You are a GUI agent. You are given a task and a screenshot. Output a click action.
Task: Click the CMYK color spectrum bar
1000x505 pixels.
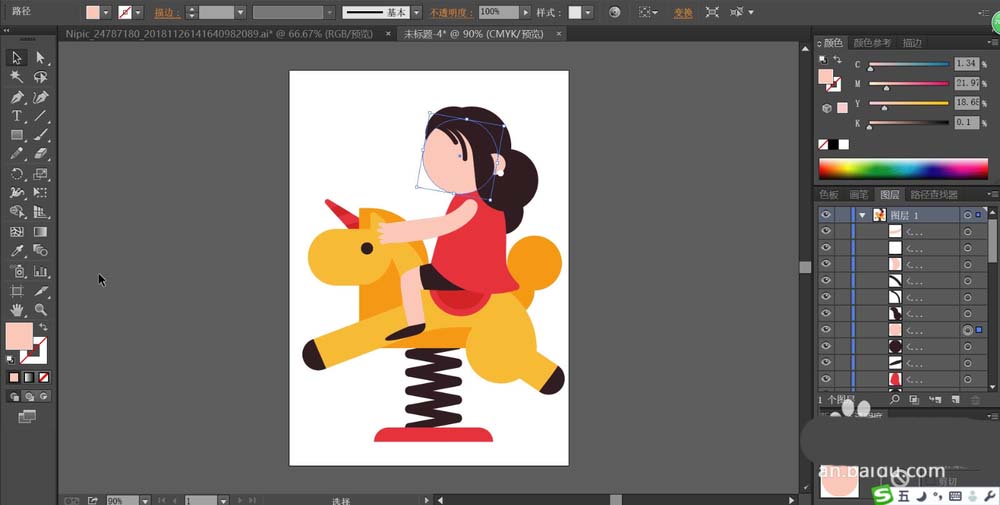tap(903, 168)
